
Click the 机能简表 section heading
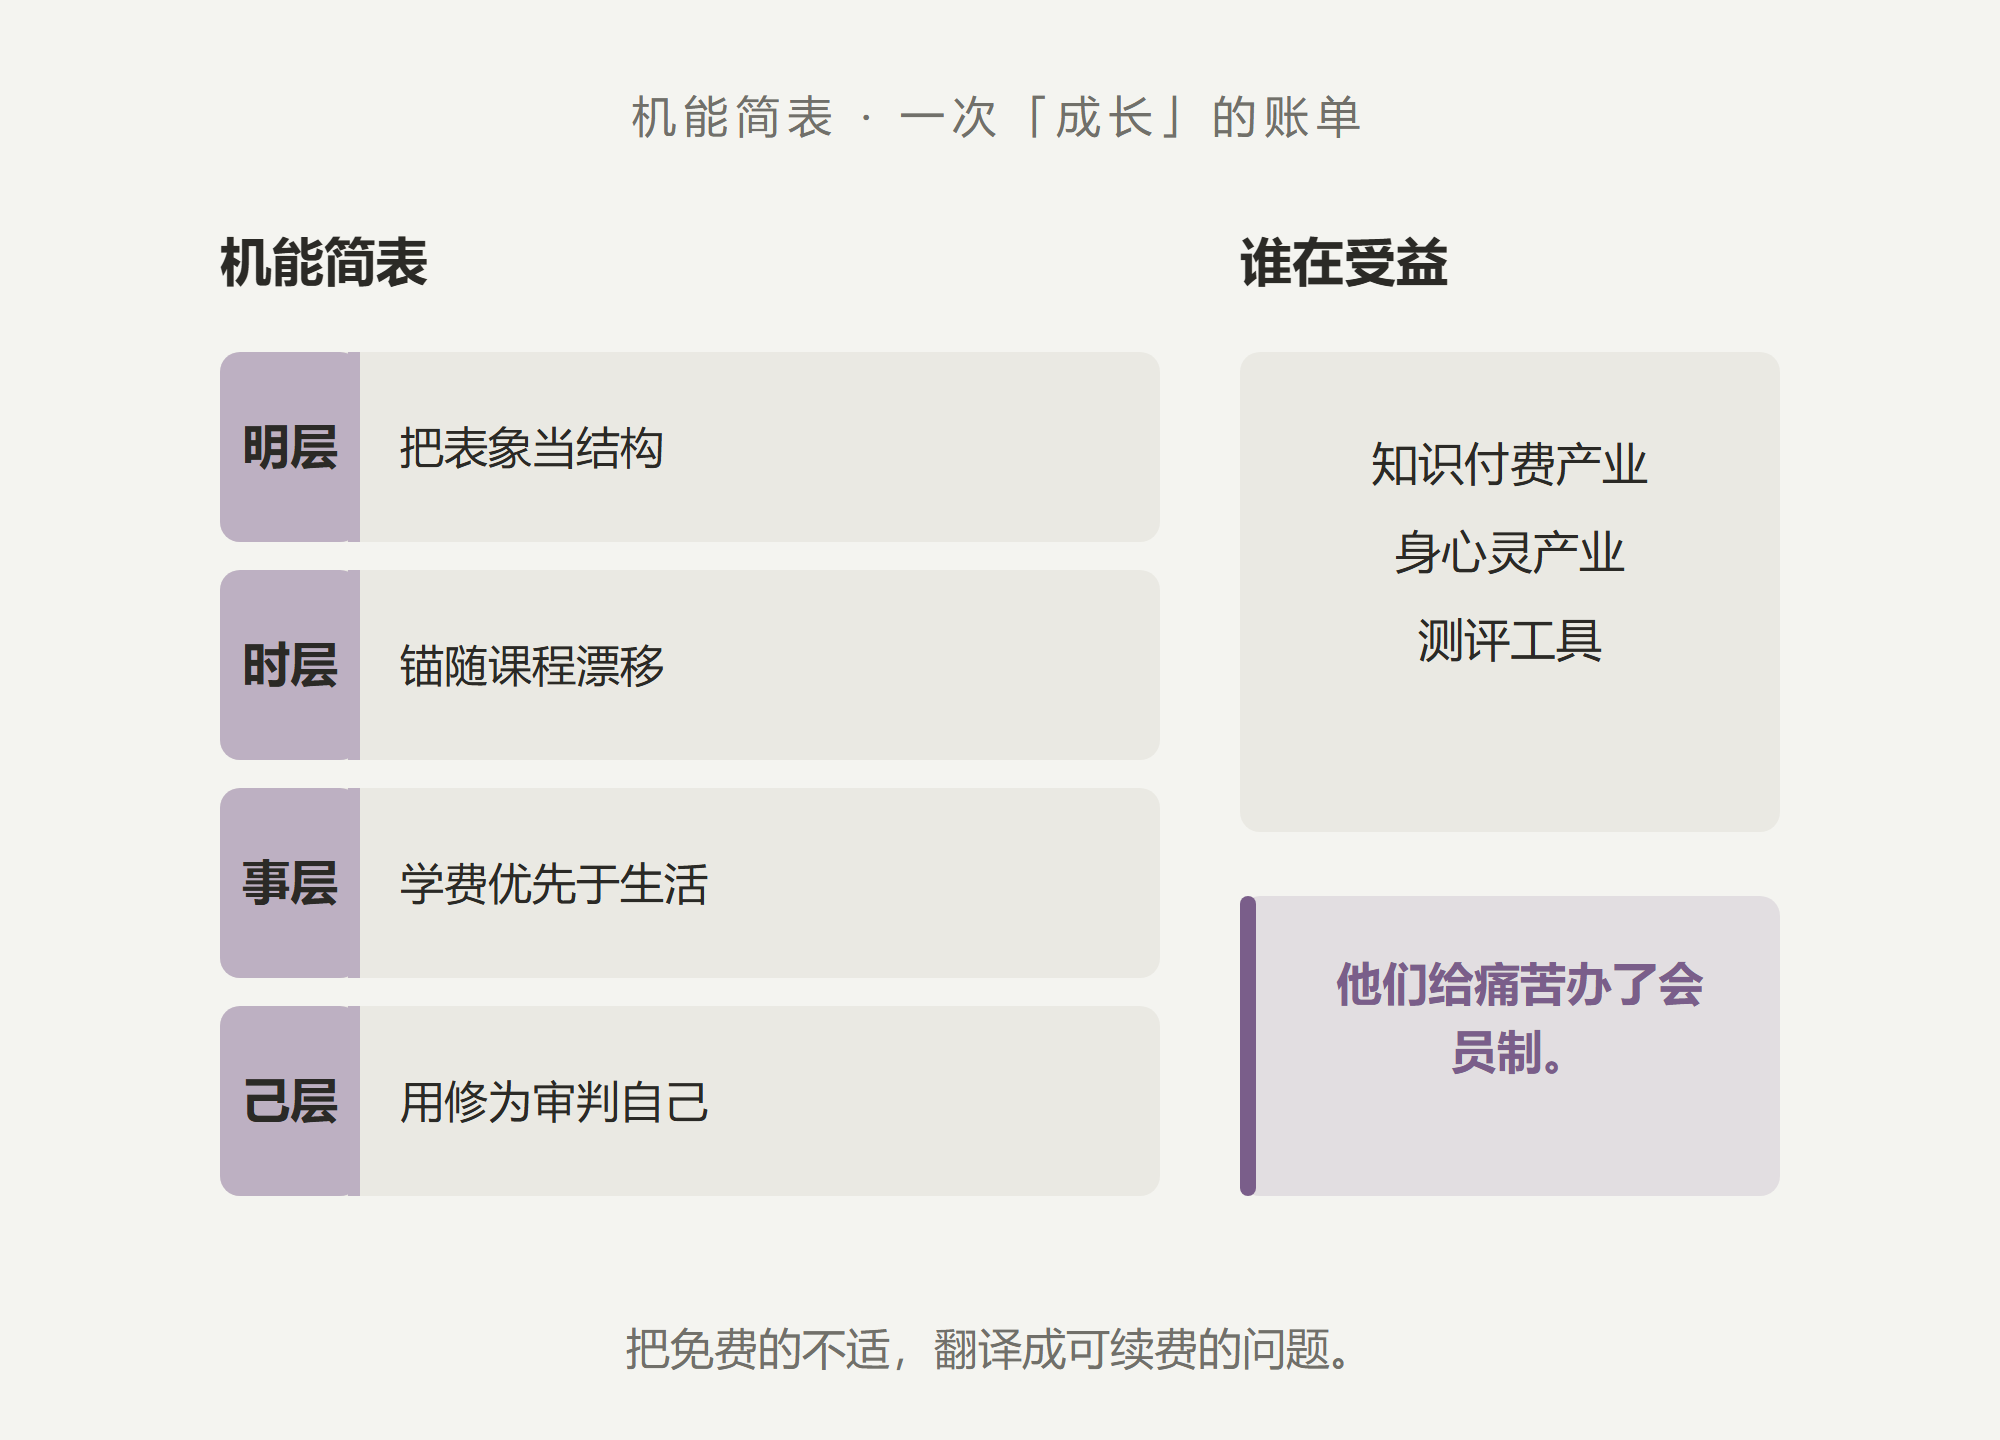click(323, 263)
